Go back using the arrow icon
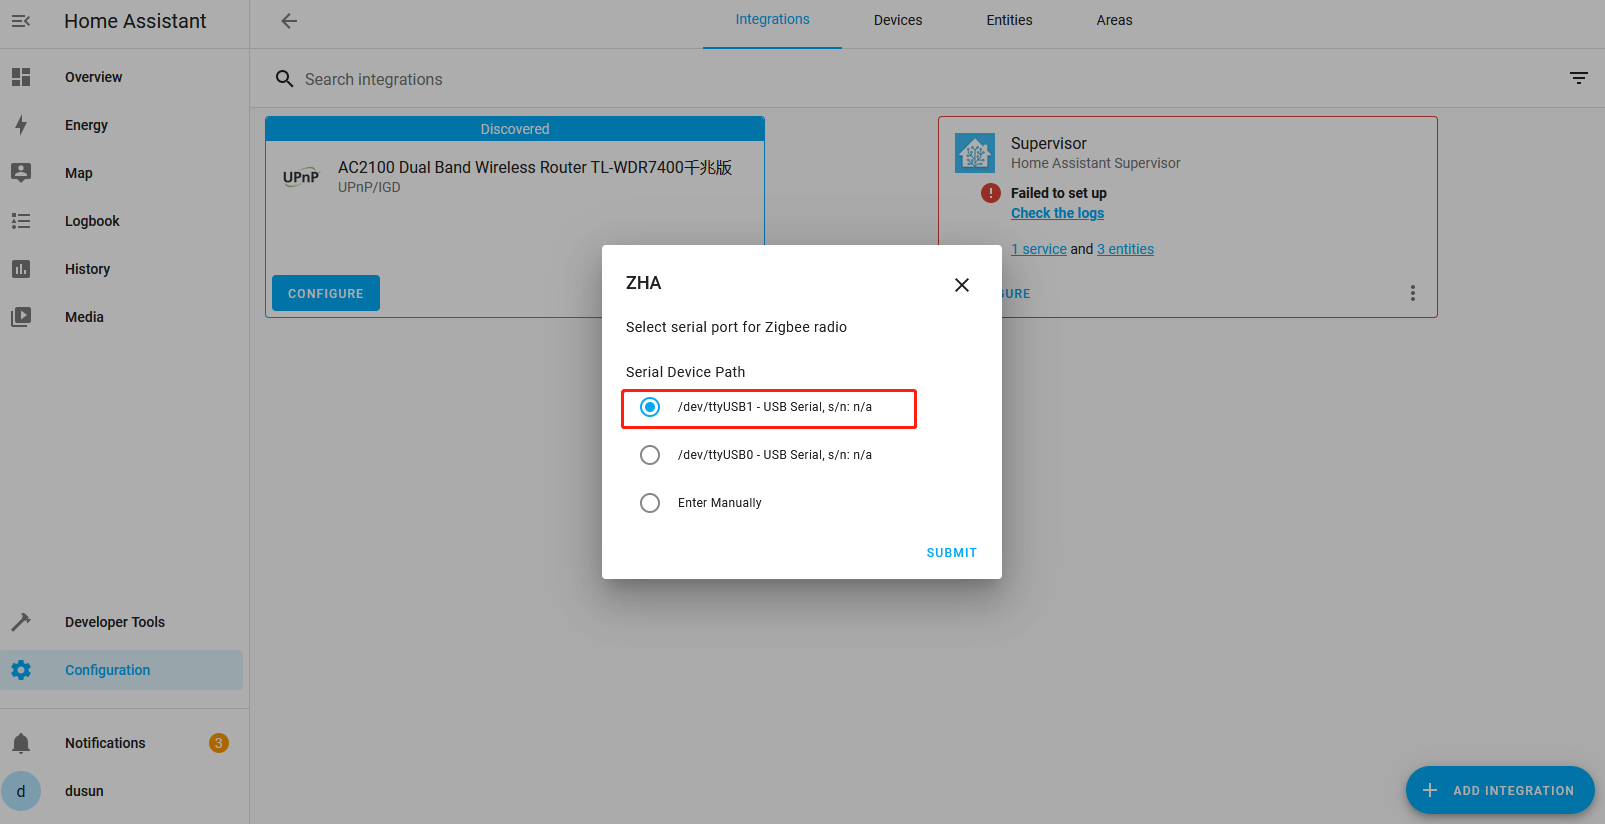Image resolution: width=1605 pixels, height=824 pixels. pyautogui.click(x=289, y=21)
